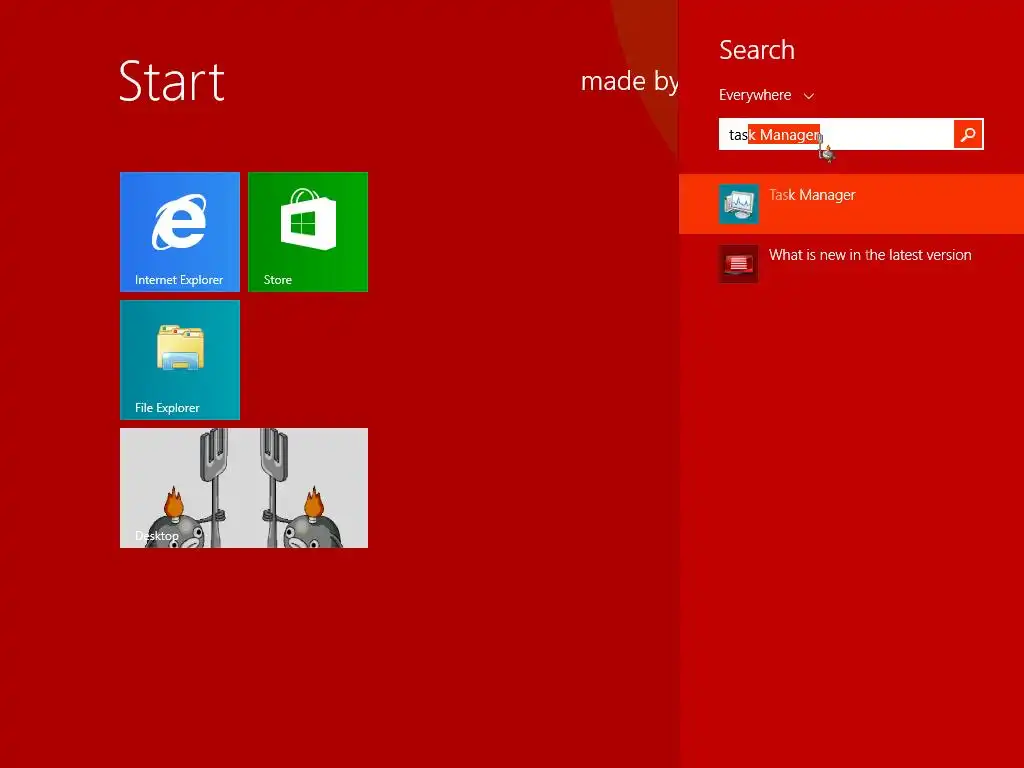Open the Store tile

tap(308, 232)
